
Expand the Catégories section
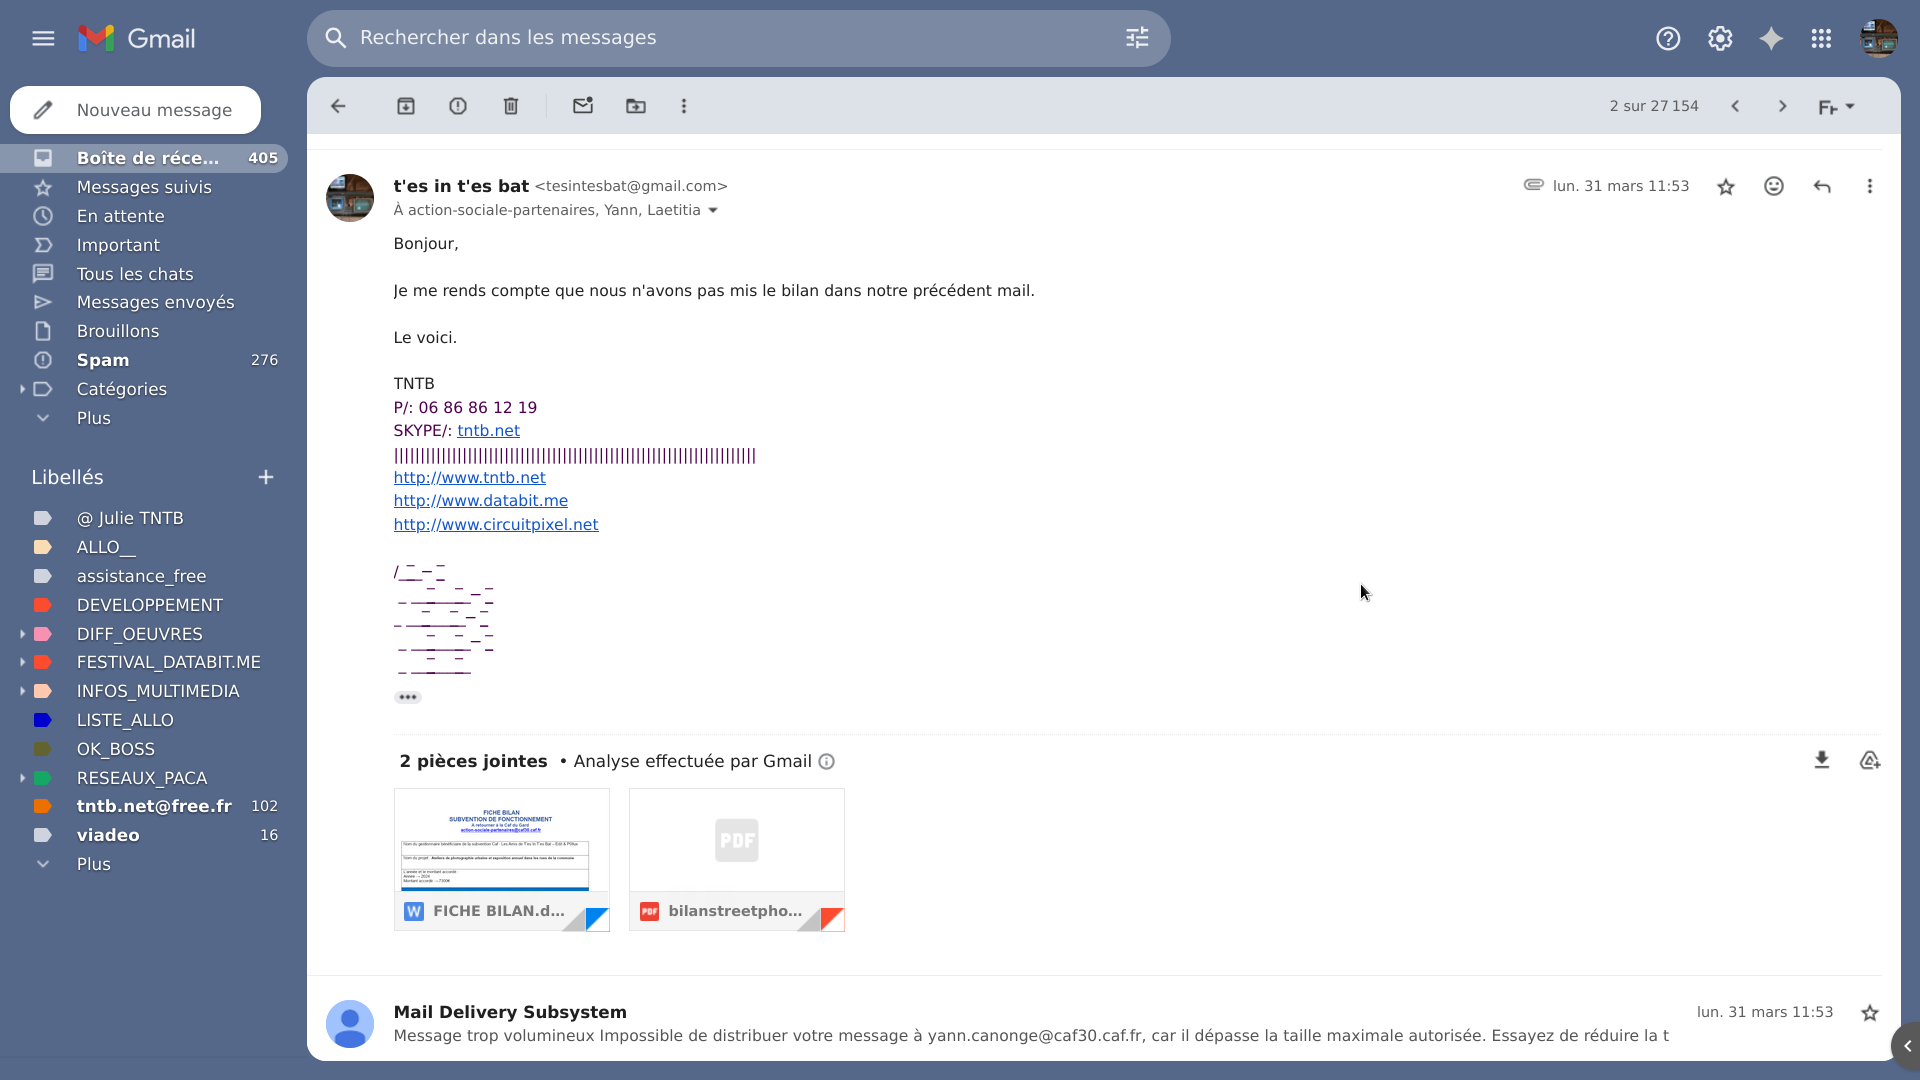pyautogui.click(x=22, y=389)
